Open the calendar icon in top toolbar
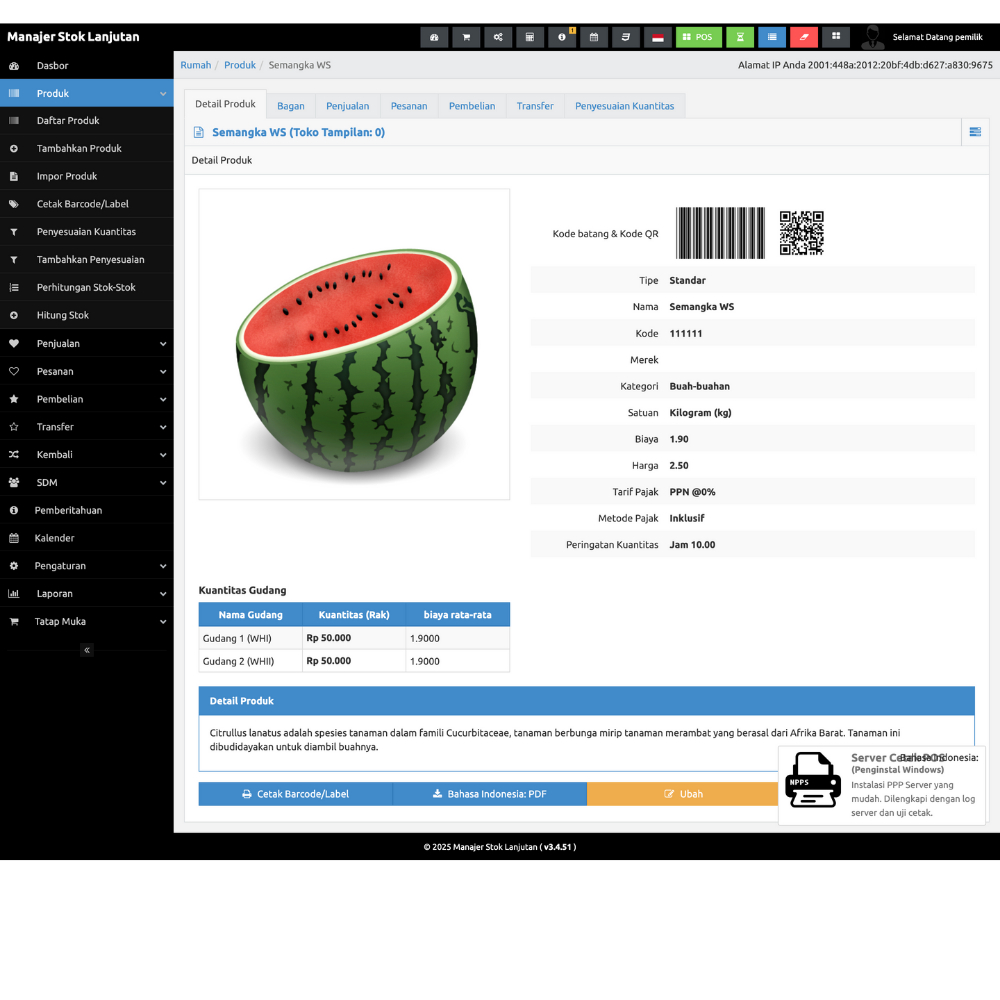The width and height of the screenshot is (1000, 1000). coord(594,38)
